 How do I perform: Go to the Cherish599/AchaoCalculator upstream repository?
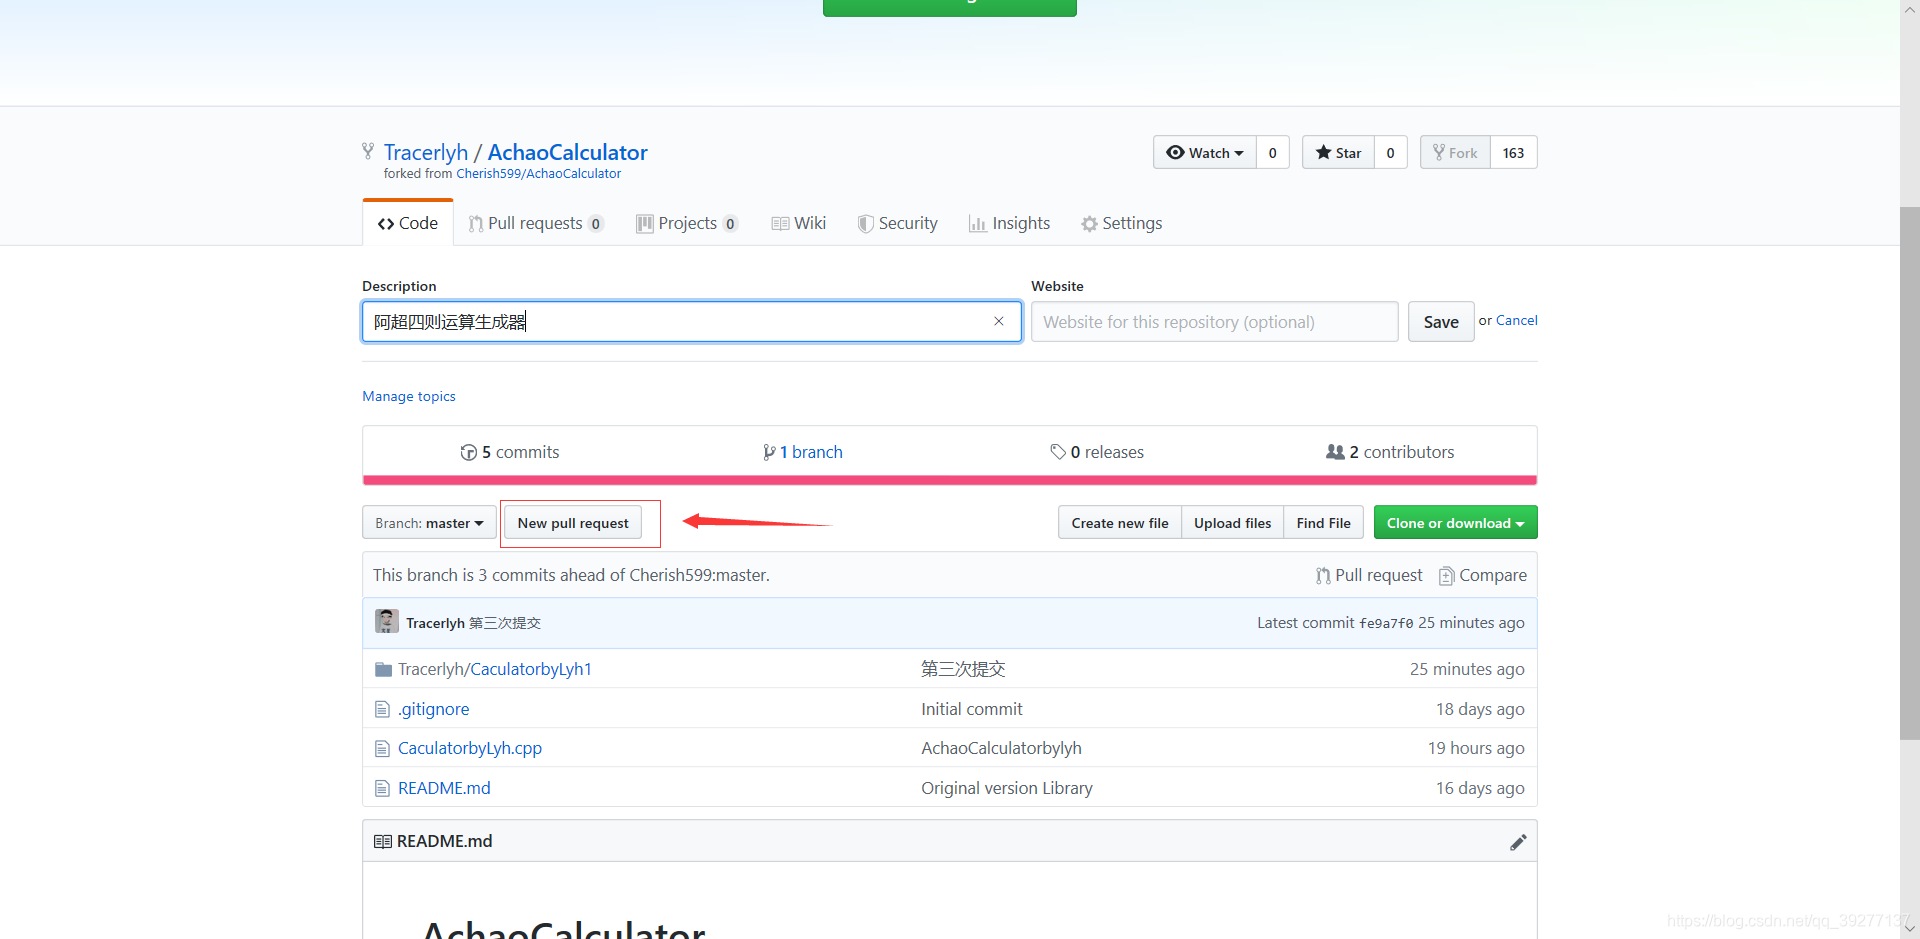coord(538,174)
